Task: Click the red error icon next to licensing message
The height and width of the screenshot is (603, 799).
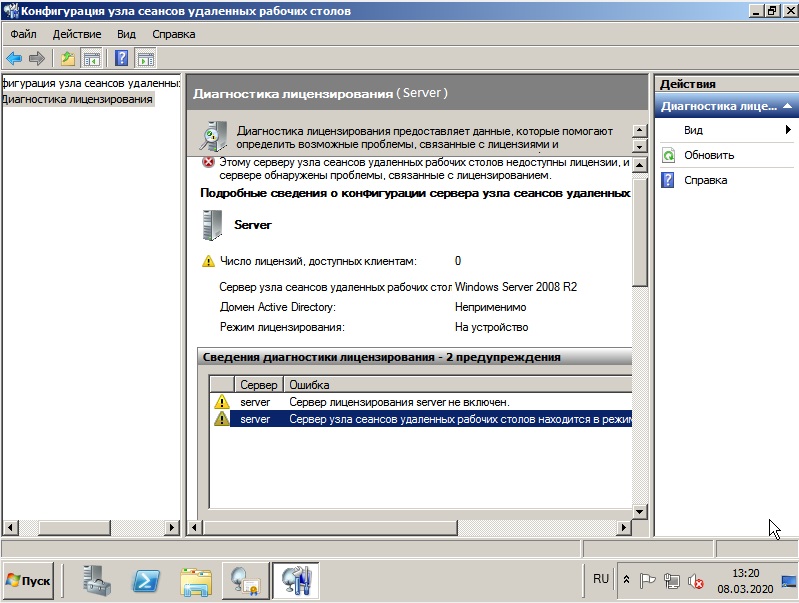Action: click(x=208, y=162)
